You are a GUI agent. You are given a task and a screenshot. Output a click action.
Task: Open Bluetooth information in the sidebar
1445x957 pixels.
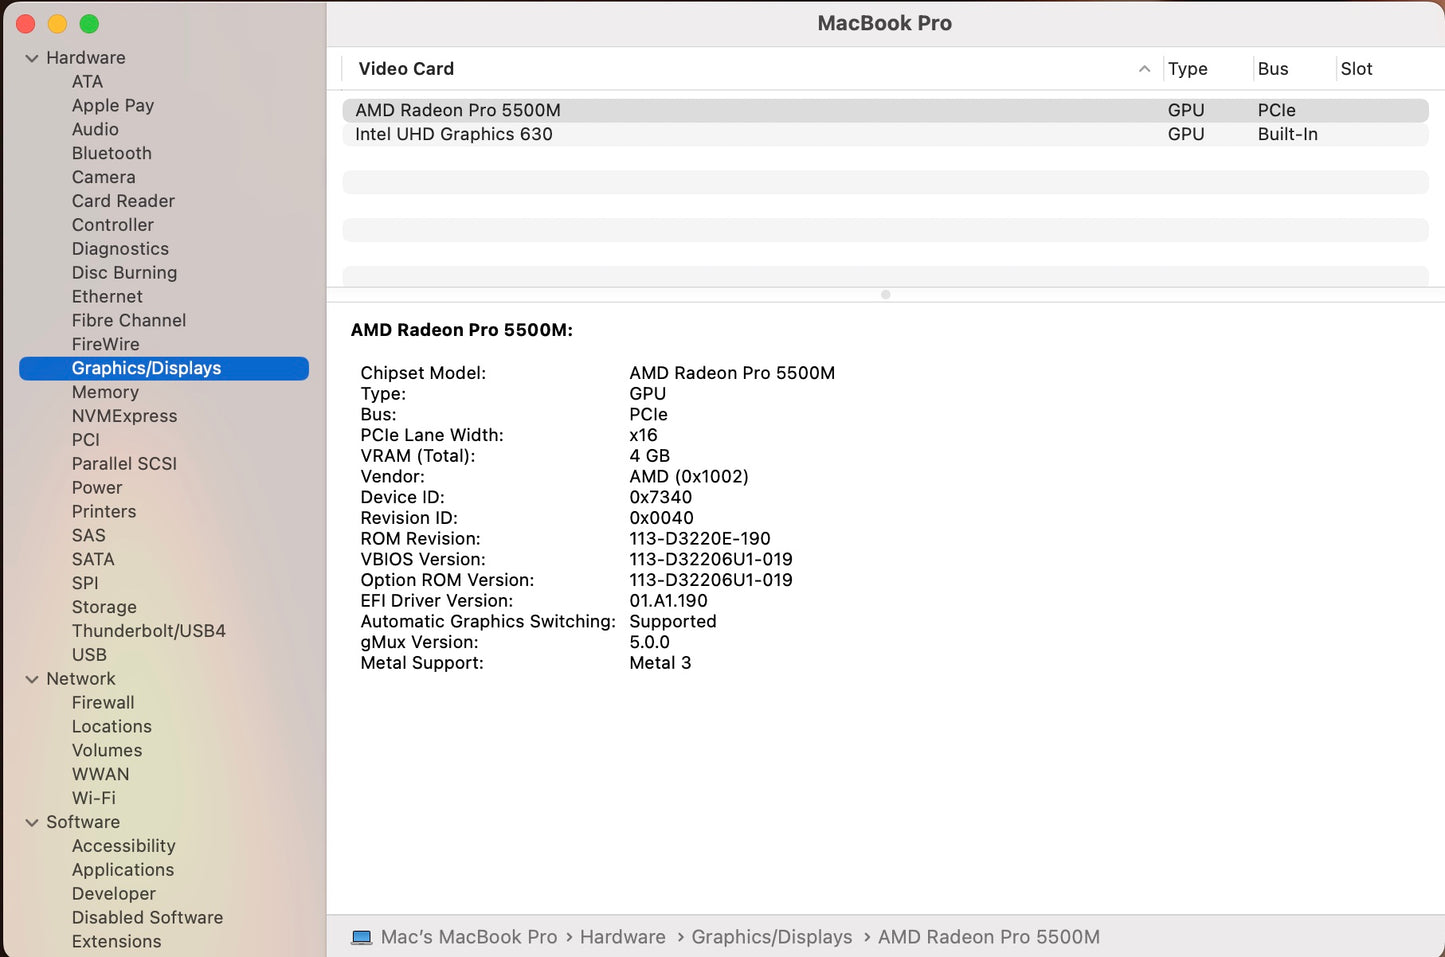[111, 153]
